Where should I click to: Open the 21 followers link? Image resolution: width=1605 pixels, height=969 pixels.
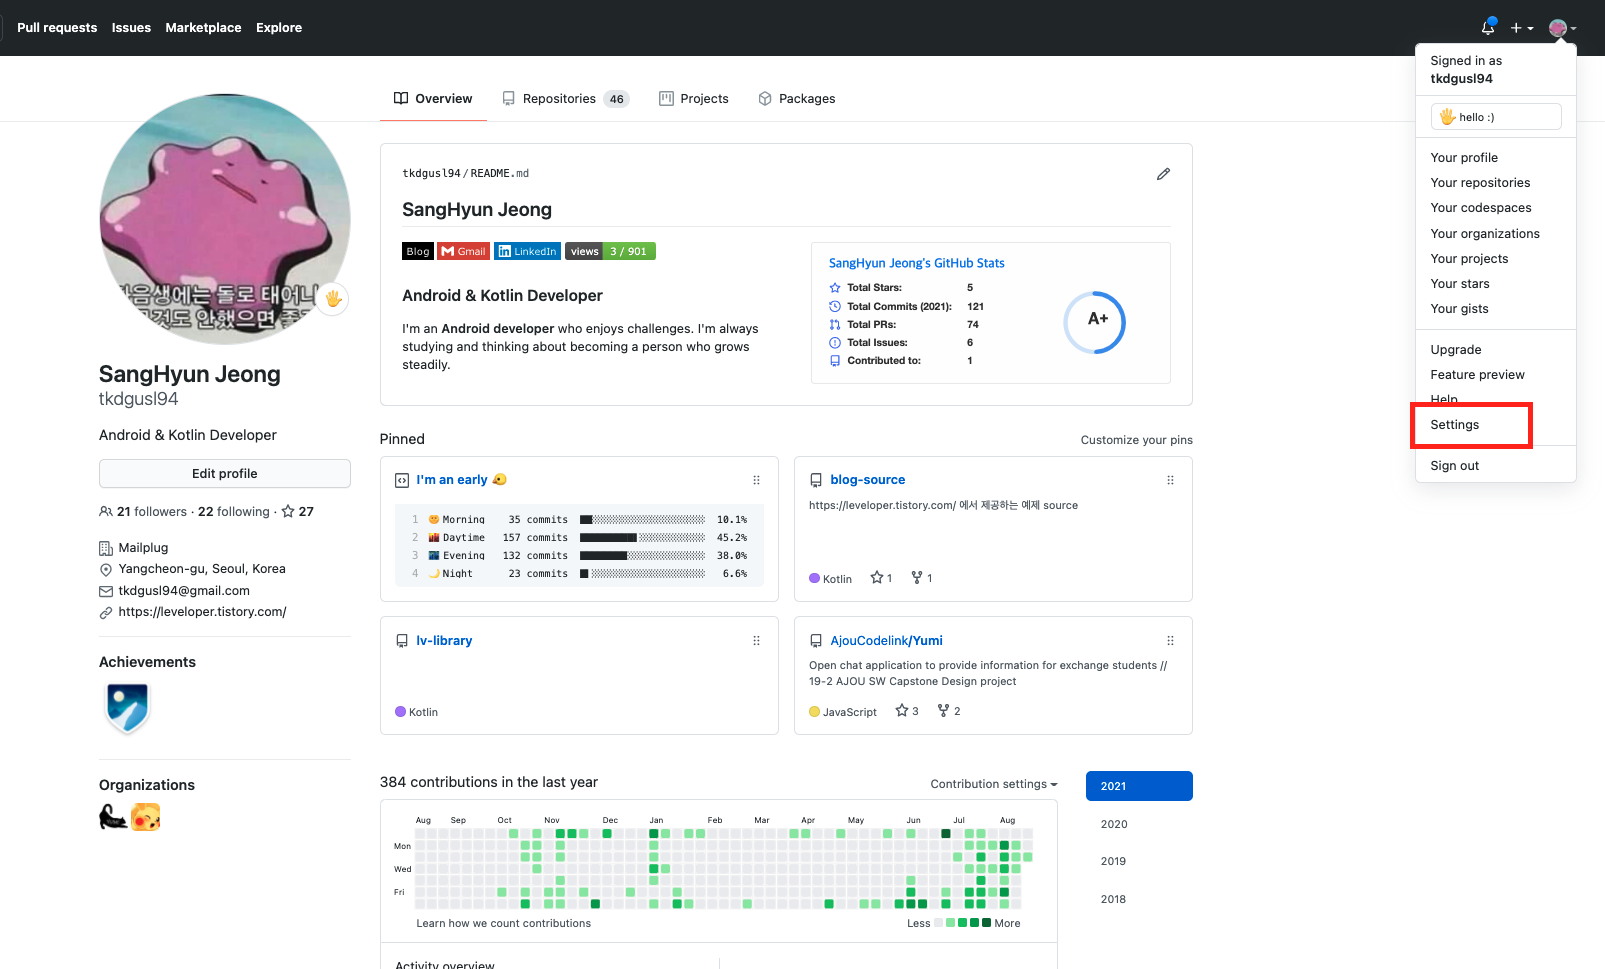click(x=143, y=512)
